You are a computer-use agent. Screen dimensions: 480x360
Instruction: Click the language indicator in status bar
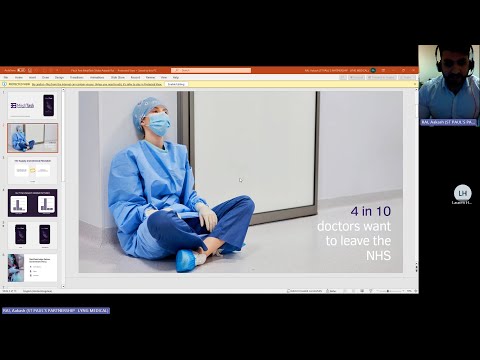coord(37,291)
